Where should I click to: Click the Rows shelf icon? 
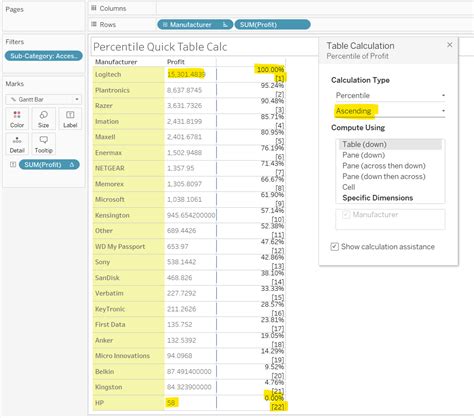94,24
